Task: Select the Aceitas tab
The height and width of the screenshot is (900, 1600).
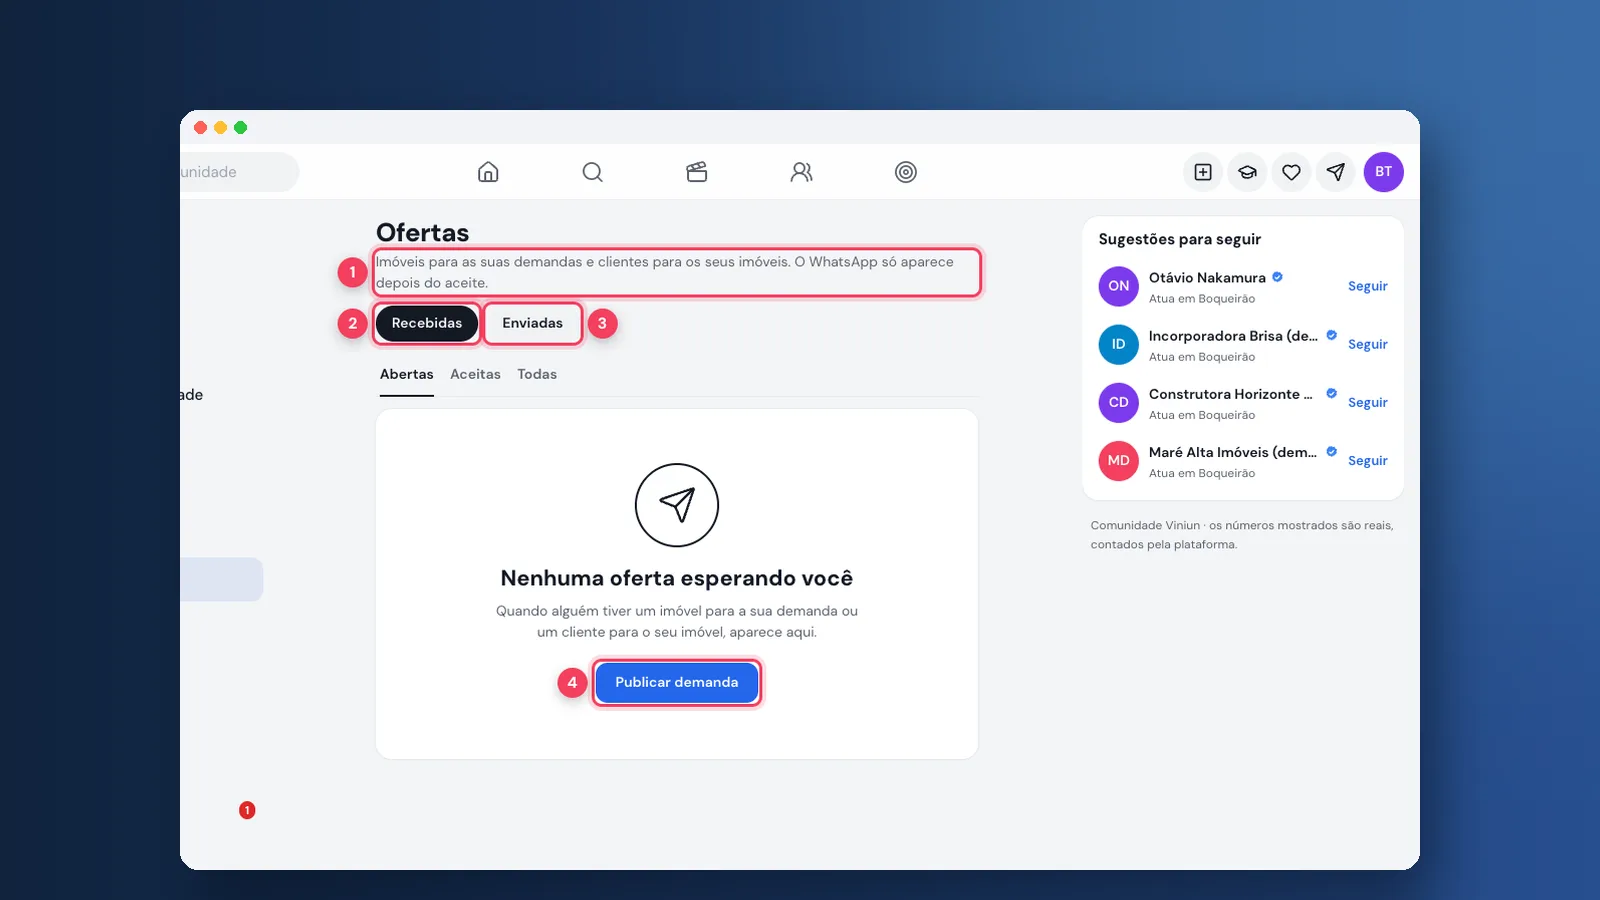Action: pos(475,374)
